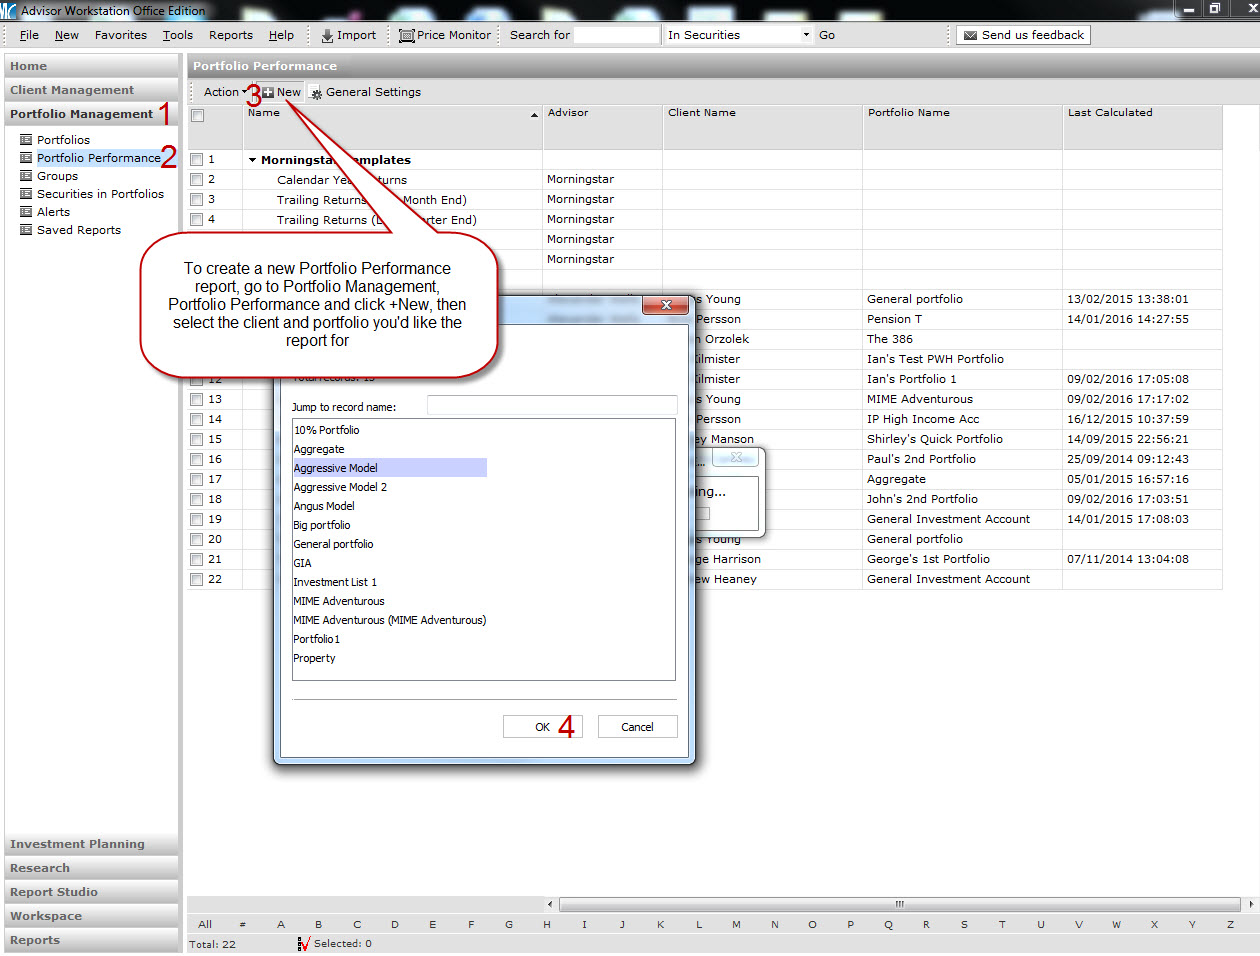This screenshot has height=956, width=1260.
Task: Open the Portfolios list icon in sidebar
Action: click(x=26, y=140)
